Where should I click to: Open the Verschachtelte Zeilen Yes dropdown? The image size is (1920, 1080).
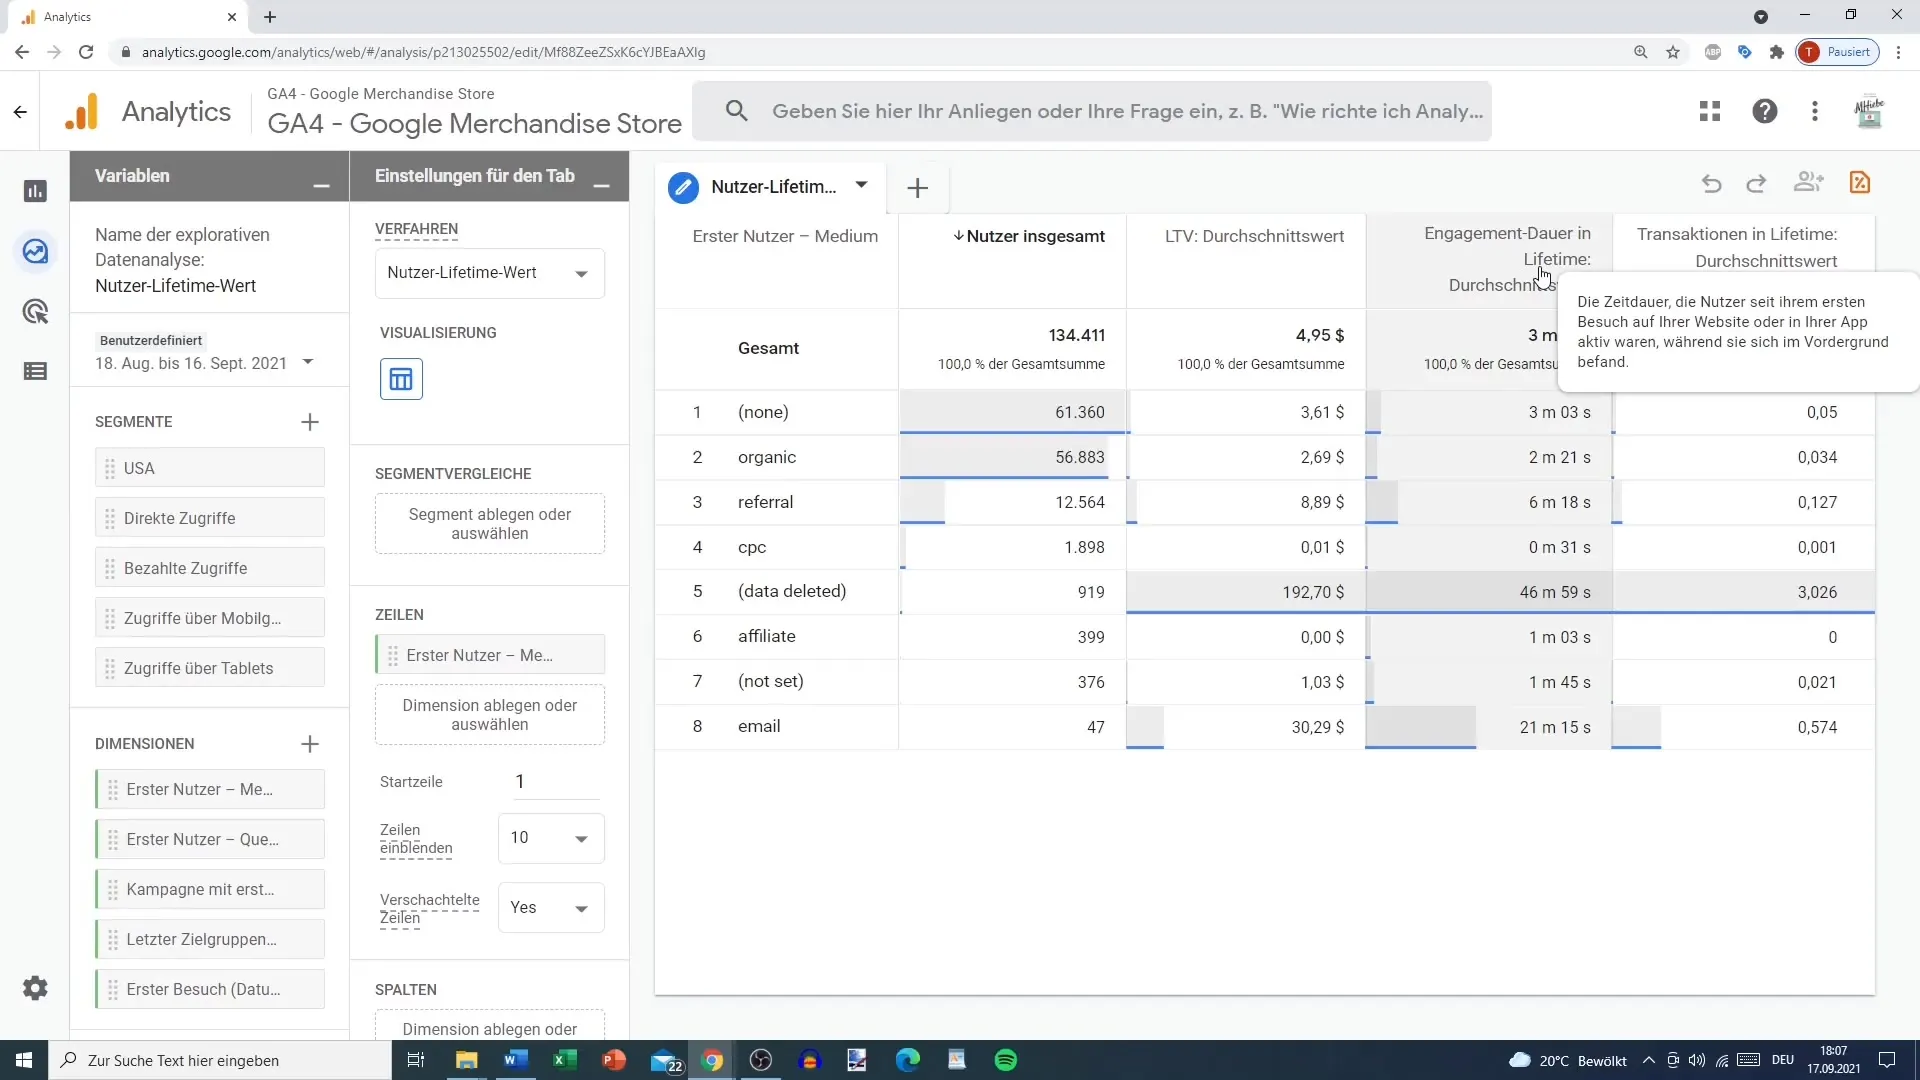pos(551,908)
